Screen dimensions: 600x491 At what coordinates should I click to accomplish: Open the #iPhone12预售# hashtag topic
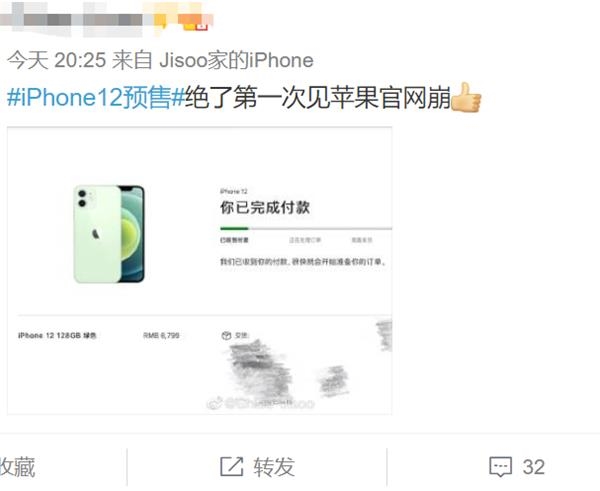pyautogui.click(x=96, y=98)
